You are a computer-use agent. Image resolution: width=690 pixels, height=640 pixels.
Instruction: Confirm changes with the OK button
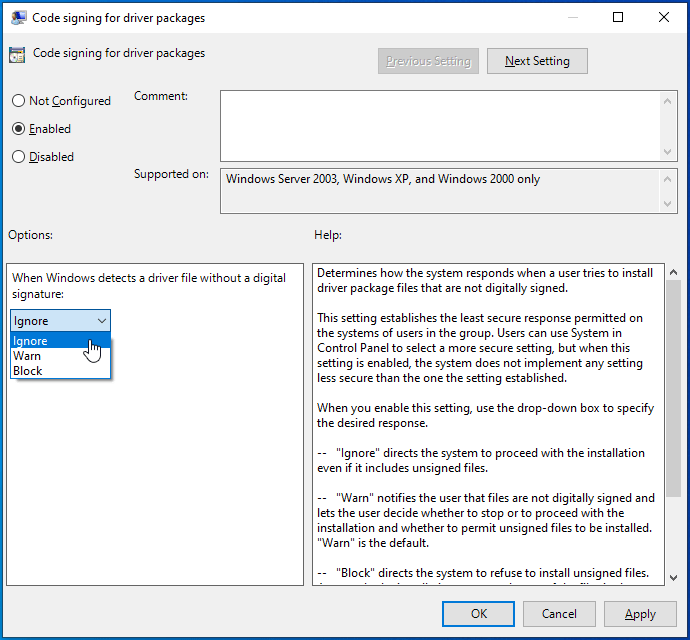click(479, 614)
